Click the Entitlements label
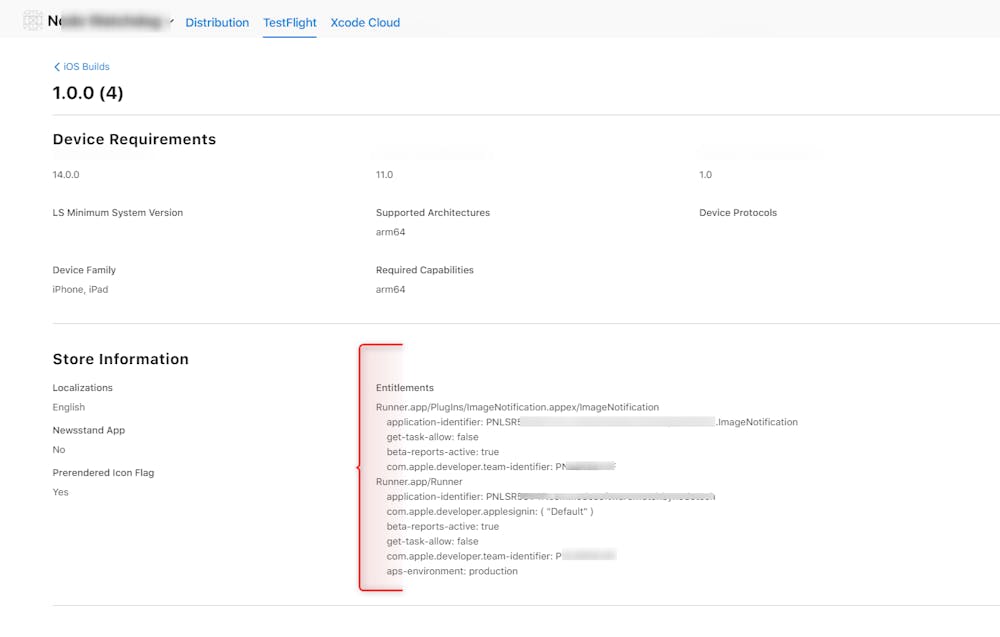 [405, 388]
